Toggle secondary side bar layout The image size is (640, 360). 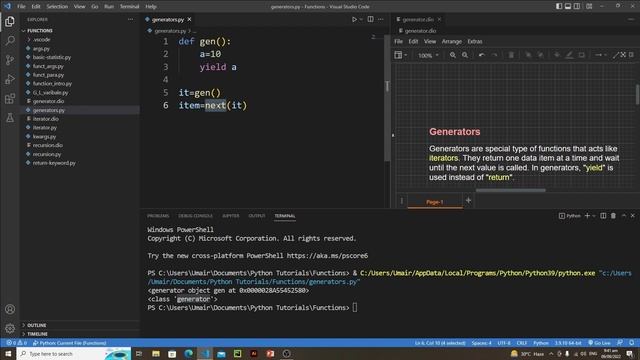click(x=577, y=6)
